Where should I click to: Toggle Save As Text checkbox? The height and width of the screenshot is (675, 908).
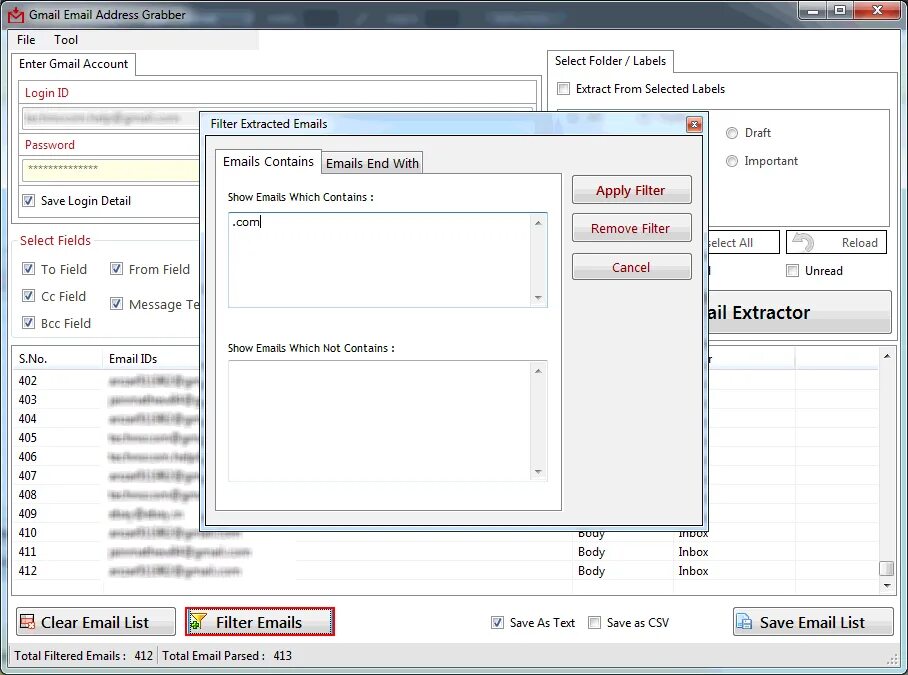pos(497,622)
